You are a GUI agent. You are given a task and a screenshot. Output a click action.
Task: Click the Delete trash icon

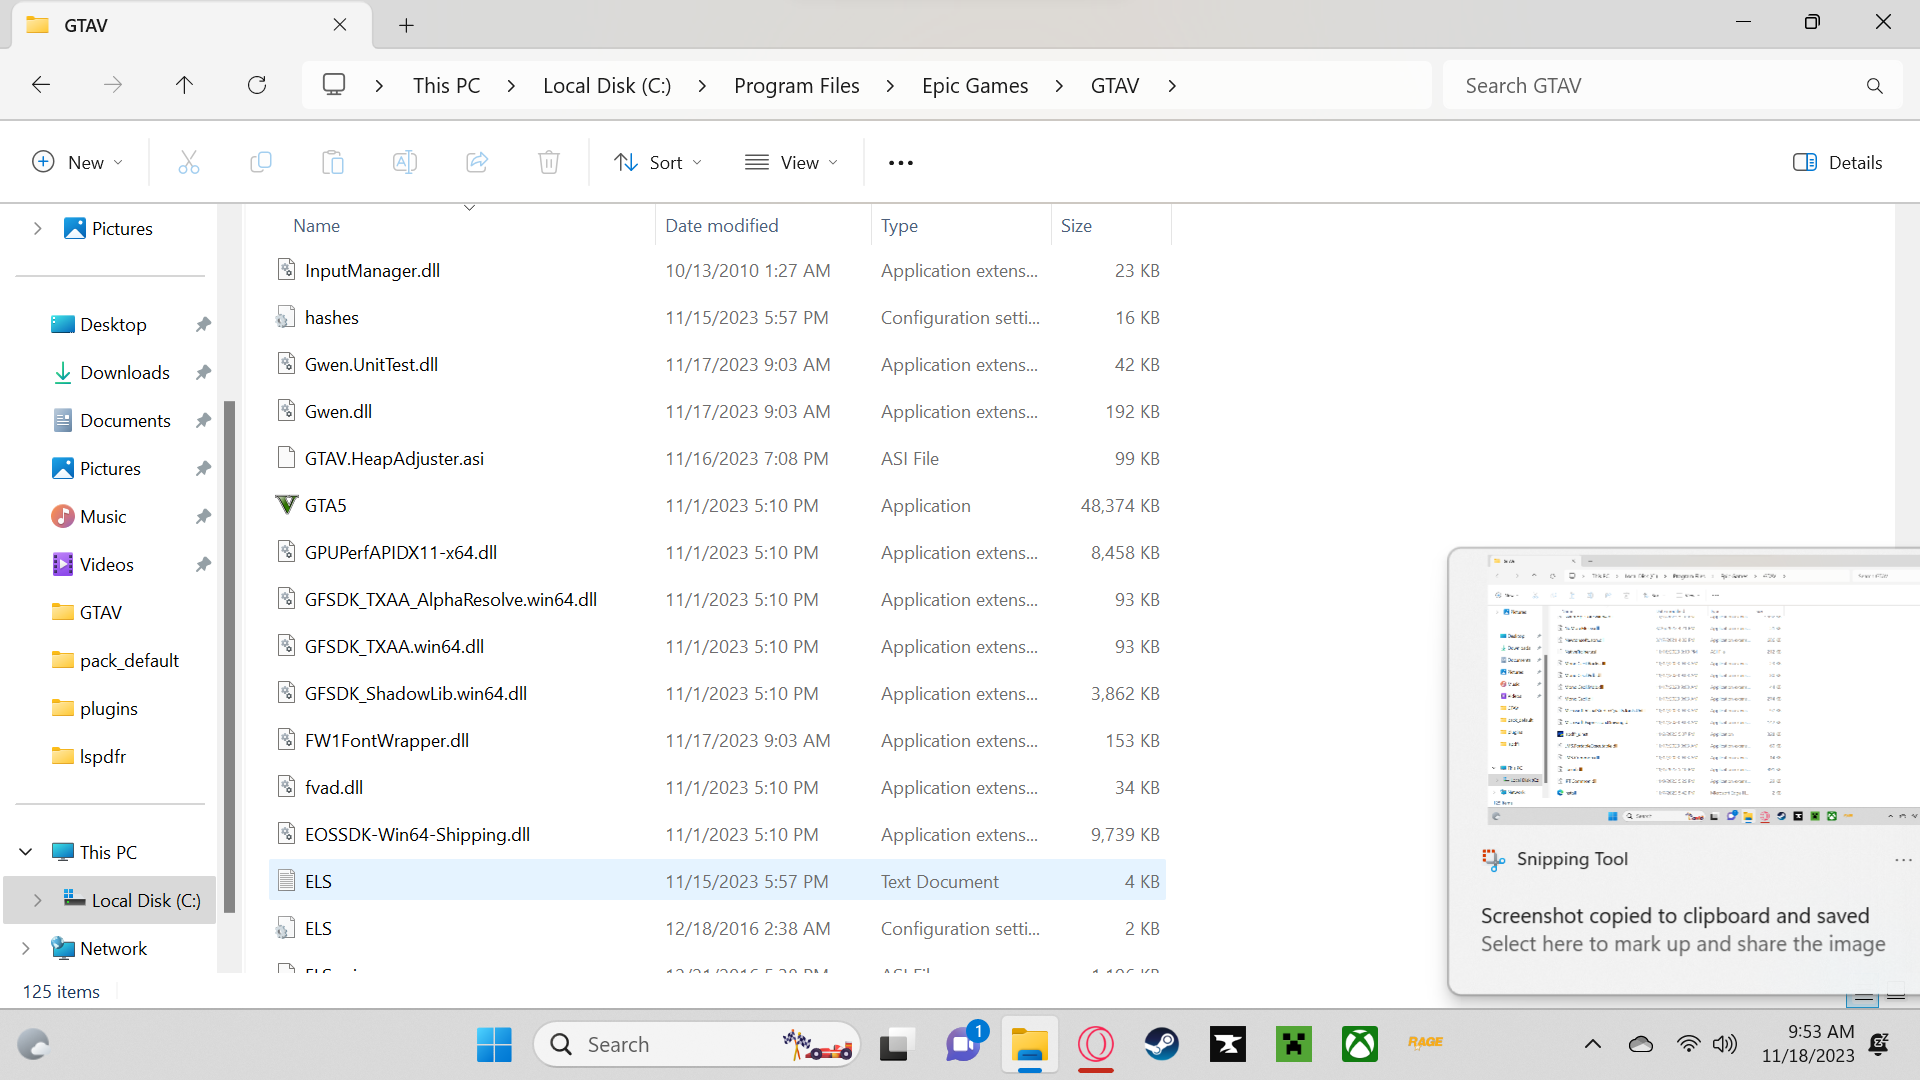(x=549, y=162)
